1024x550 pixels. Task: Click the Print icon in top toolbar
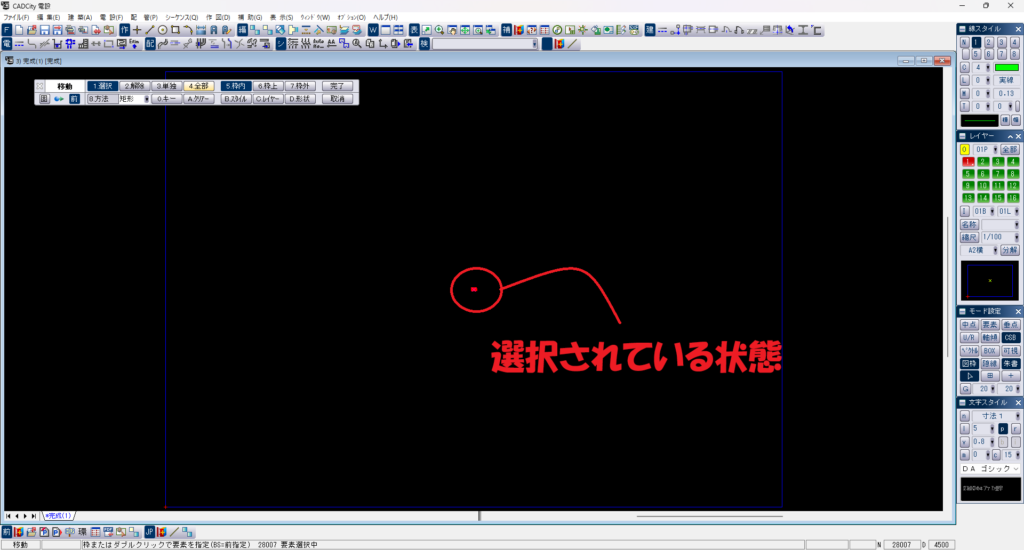[x=70, y=30]
